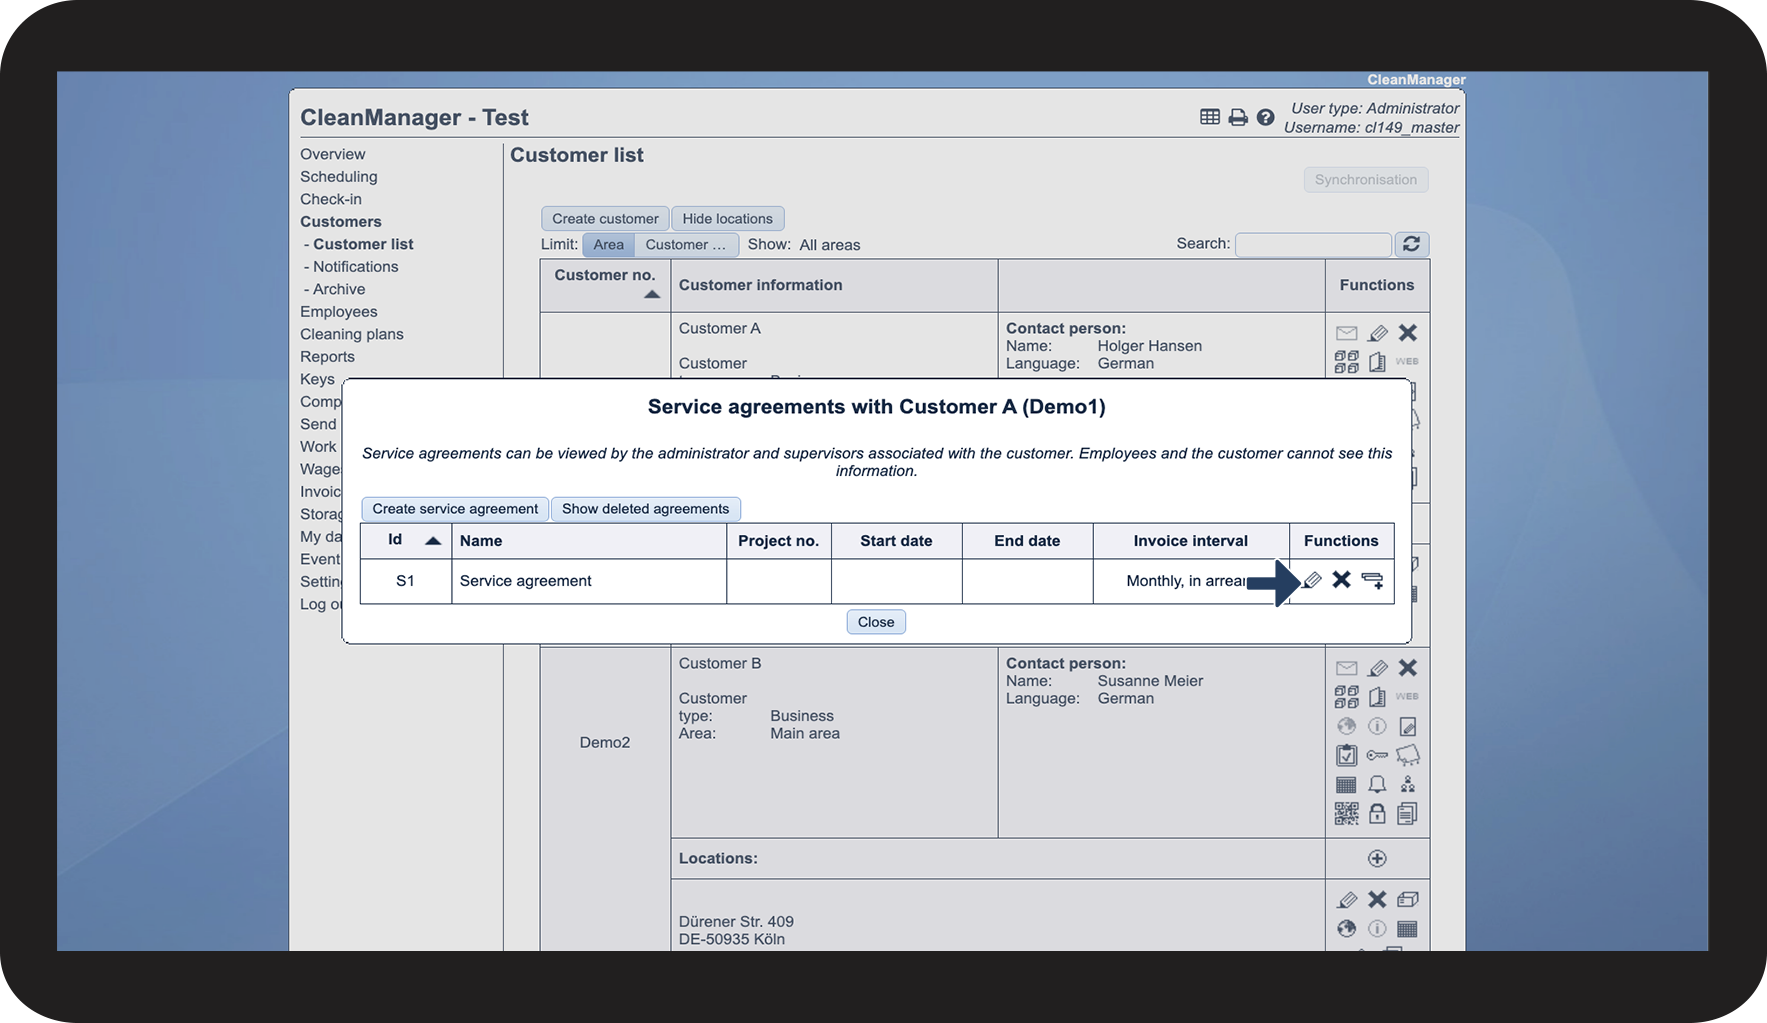Open the QR code icon for Customer B
1767x1023 pixels.
[1346, 814]
